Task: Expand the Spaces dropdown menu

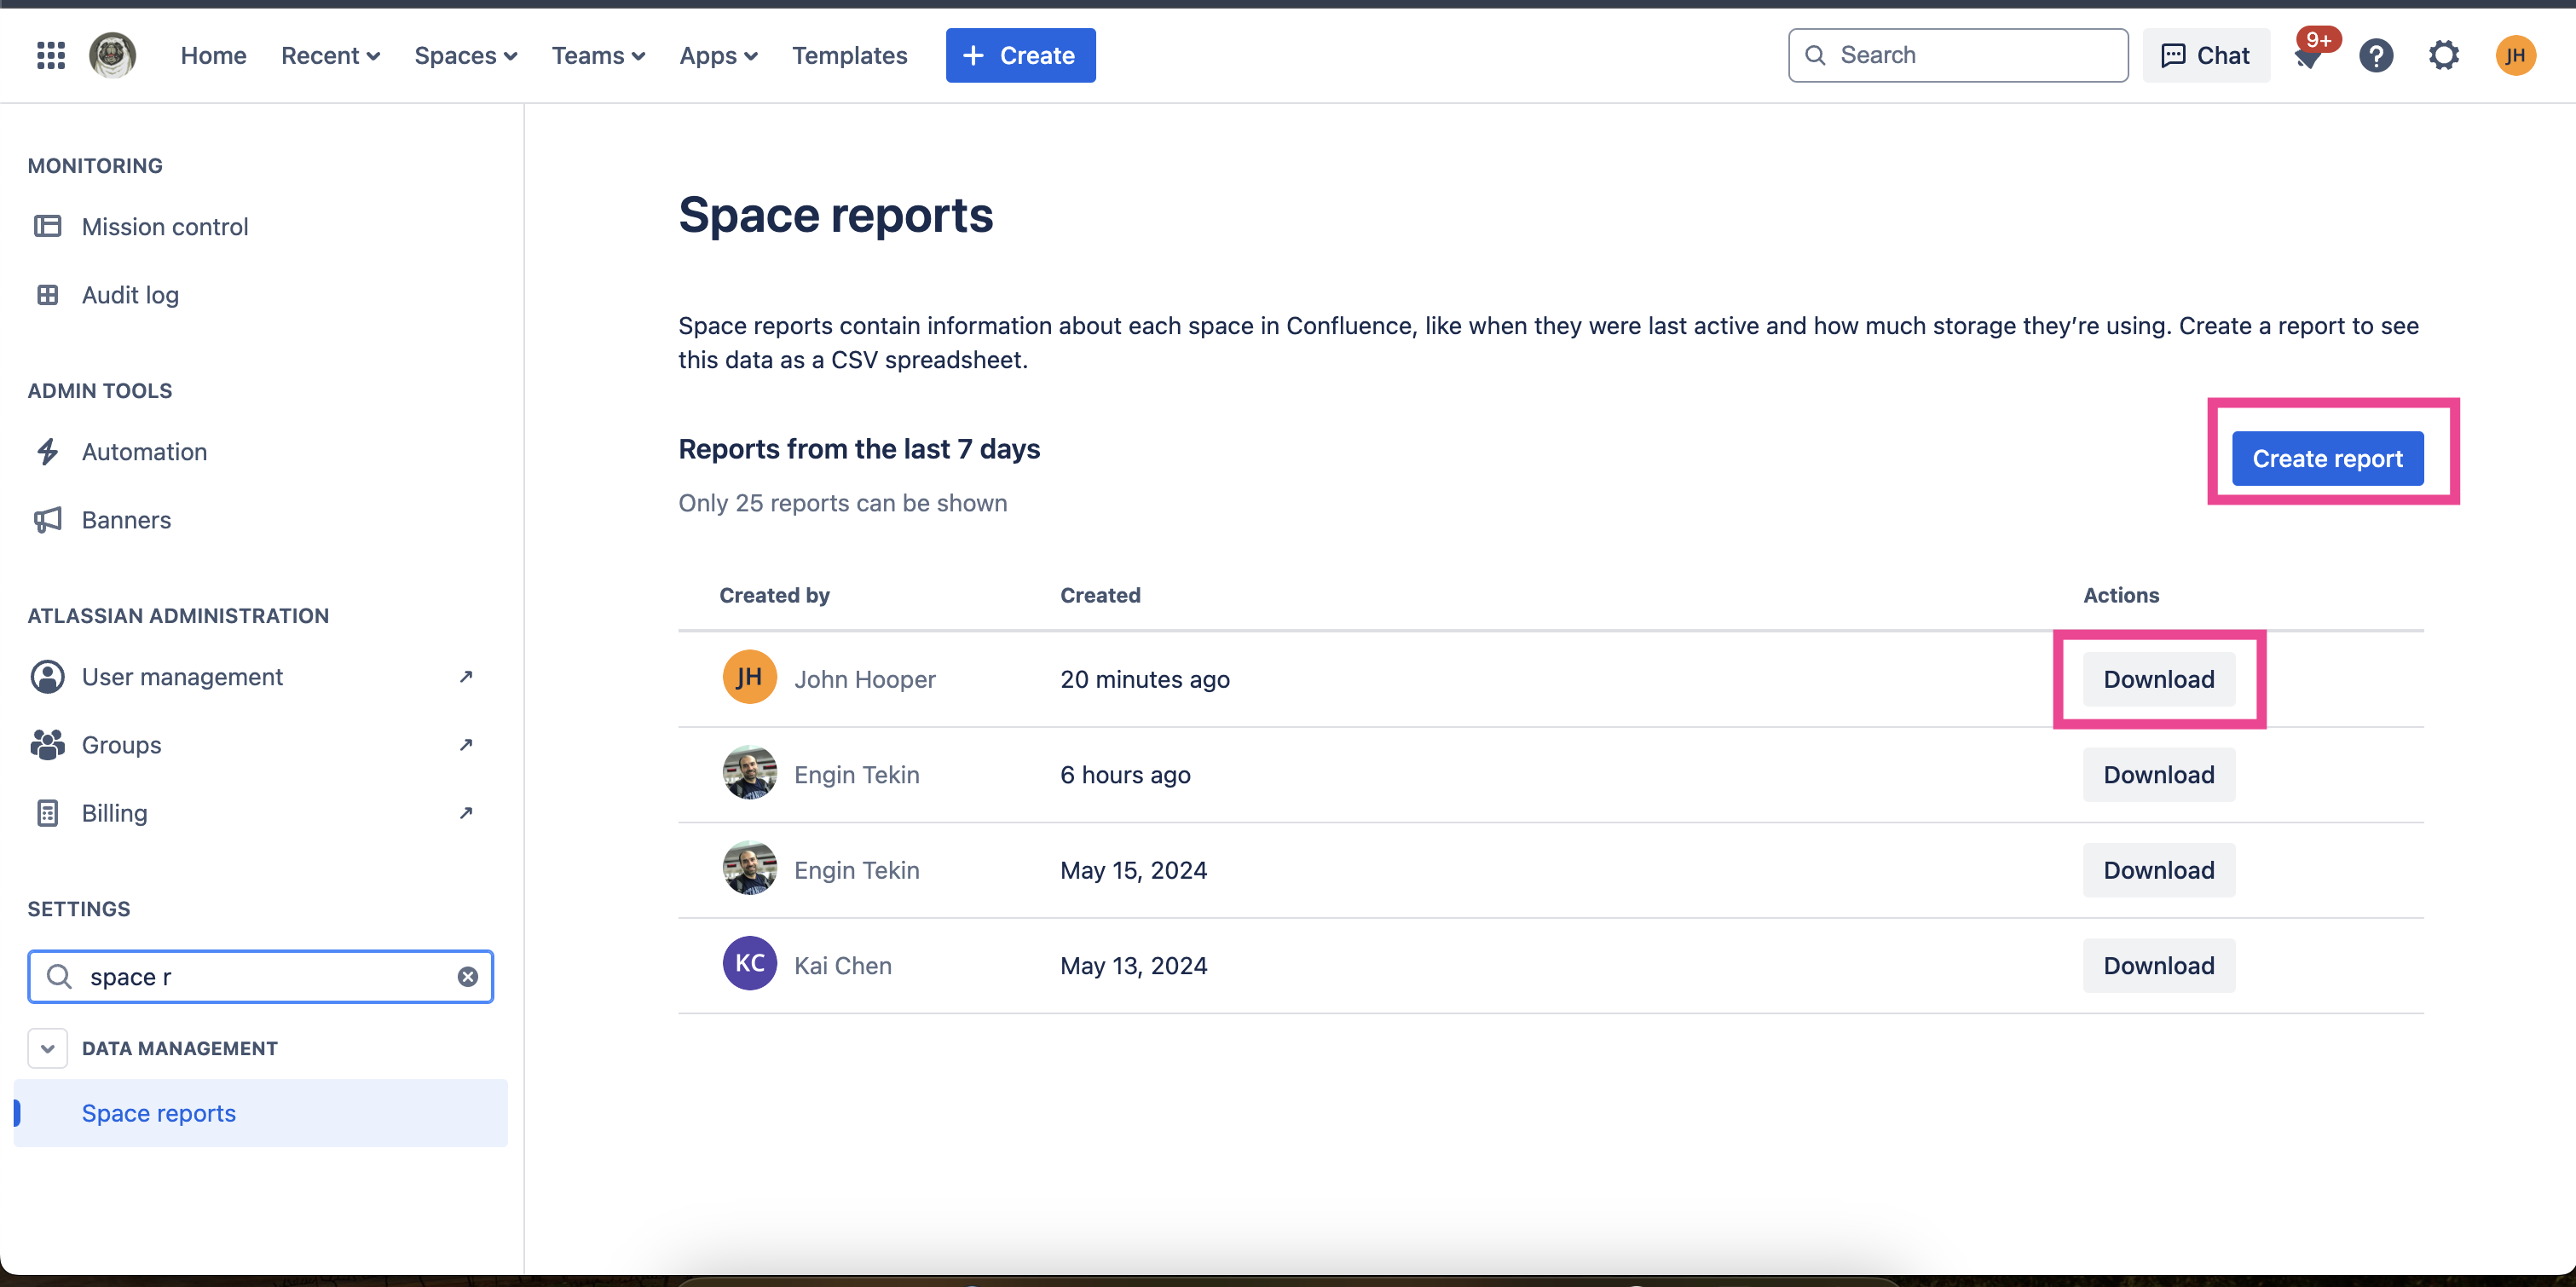Action: click(465, 55)
